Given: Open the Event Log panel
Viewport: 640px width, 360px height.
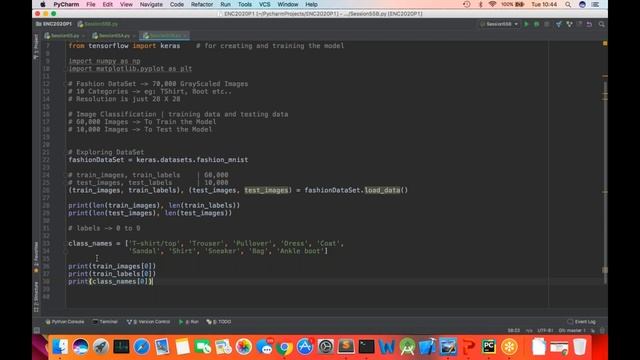Looking at the screenshot, I should pos(582,322).
